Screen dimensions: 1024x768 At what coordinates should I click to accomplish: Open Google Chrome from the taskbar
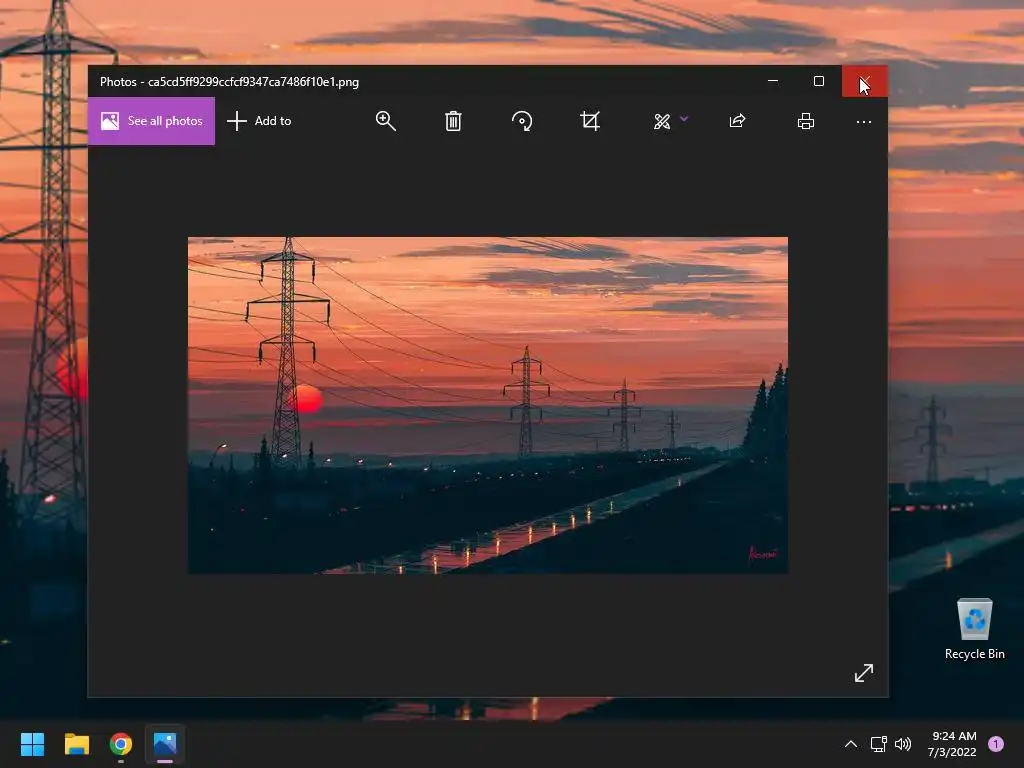pyautogui.click(x=121, y=744)
